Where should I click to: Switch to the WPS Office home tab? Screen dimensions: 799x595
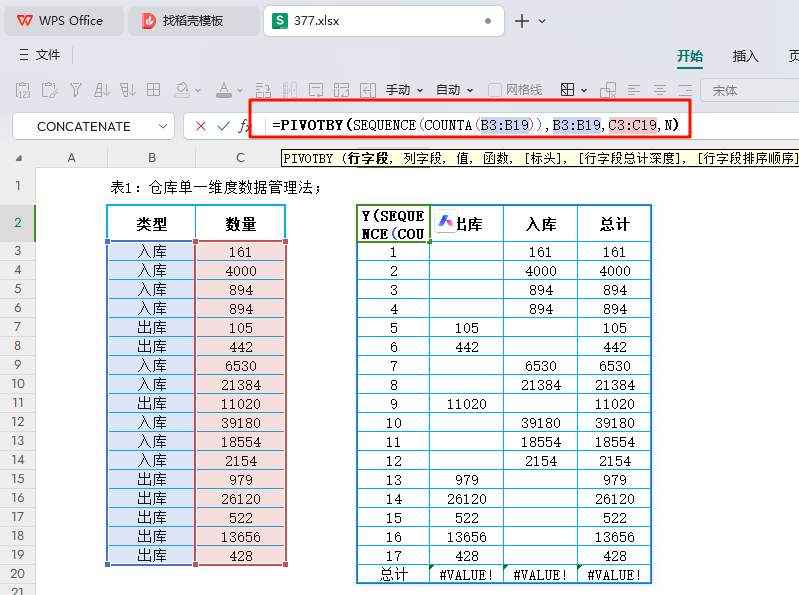63,21
